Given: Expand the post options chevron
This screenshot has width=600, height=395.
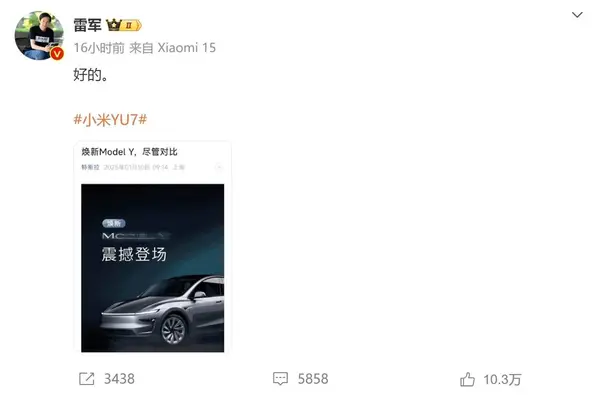Looking at the screenshot, I should 577,15.
